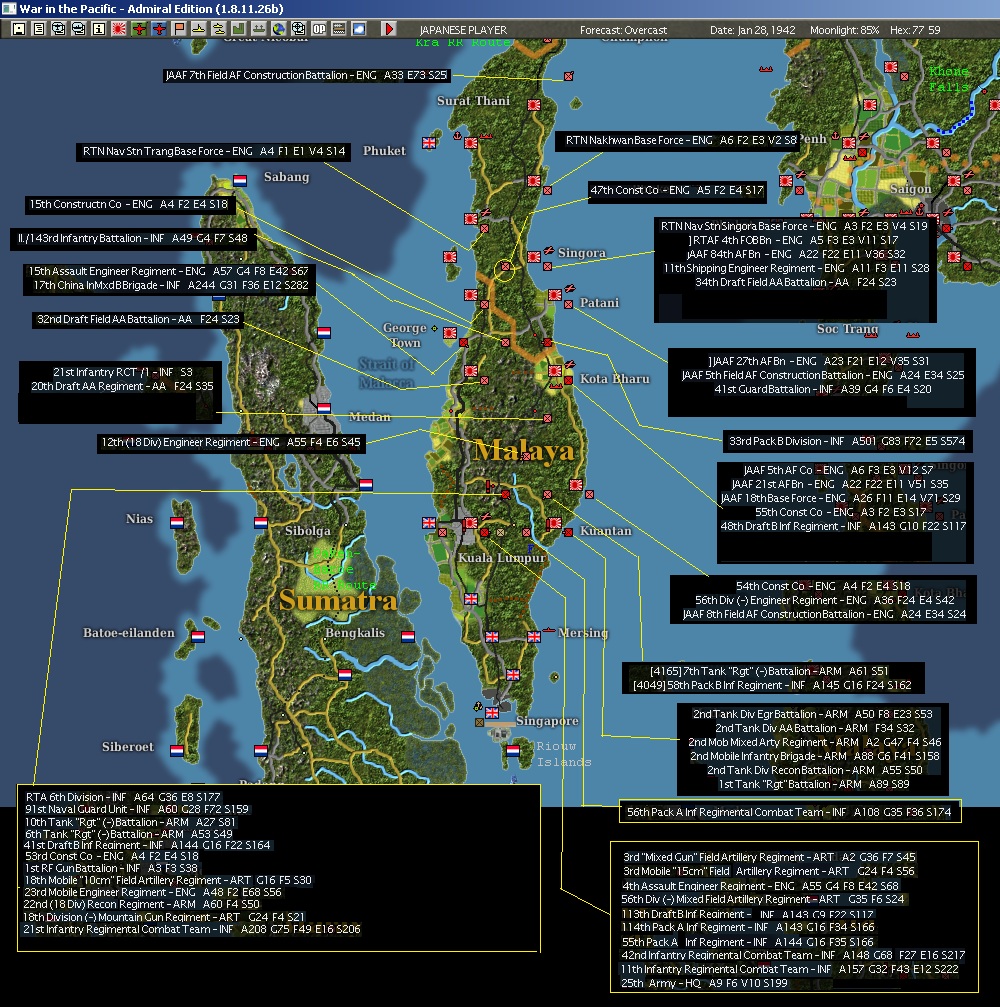The image size is (1000, 1007).
Task: Select Dutch flag at Batoe-eilanden
Action: (198, 636)
